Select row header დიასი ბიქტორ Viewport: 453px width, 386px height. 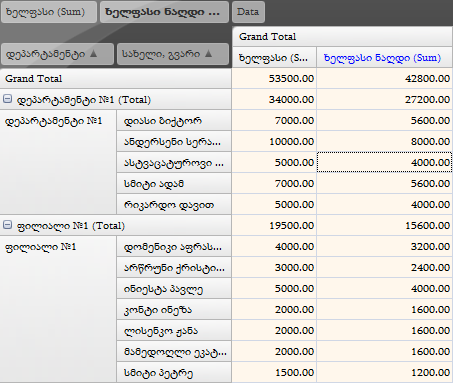click(174, 120)
